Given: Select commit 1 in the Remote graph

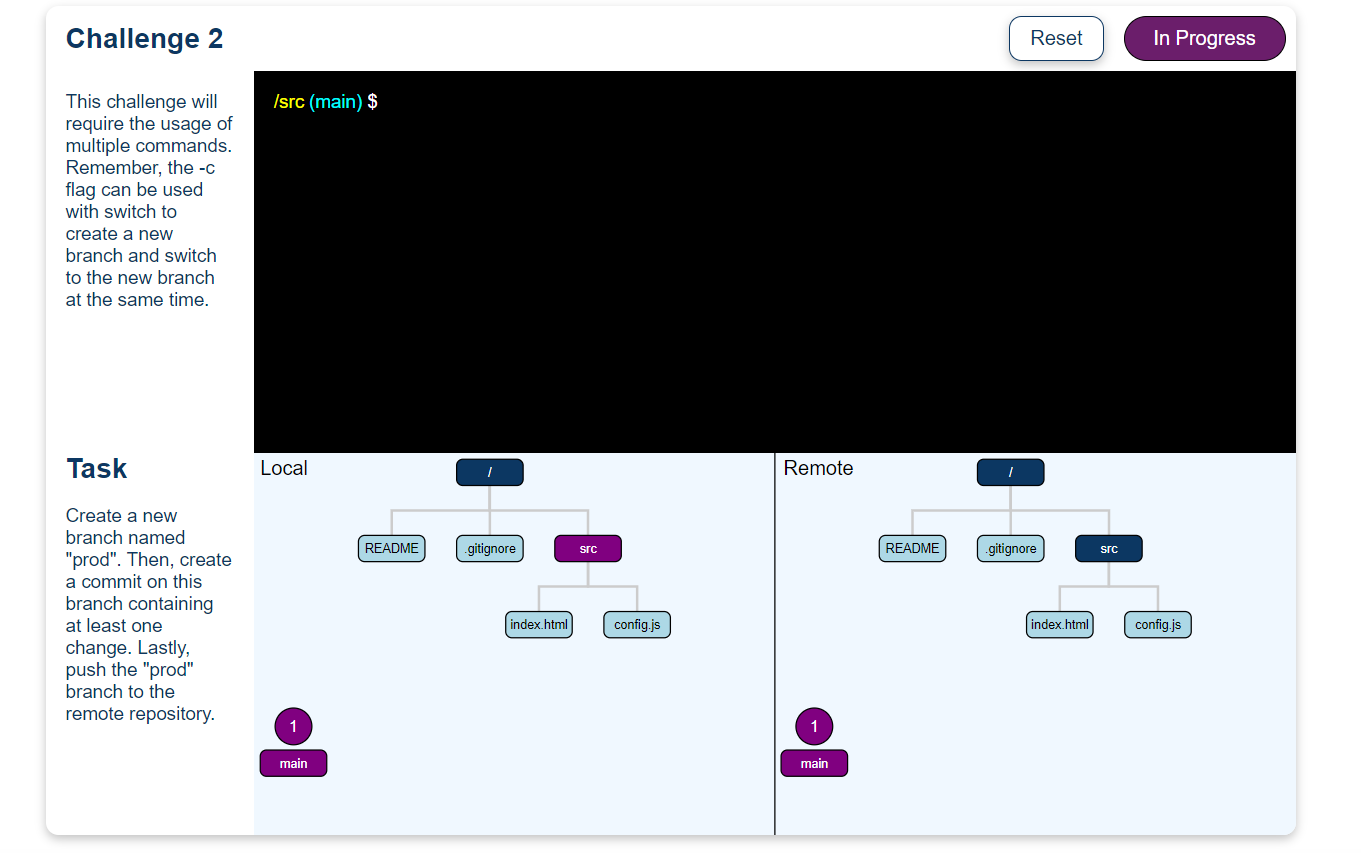Looking at the screenshot, I should click(x=814, y=726).
